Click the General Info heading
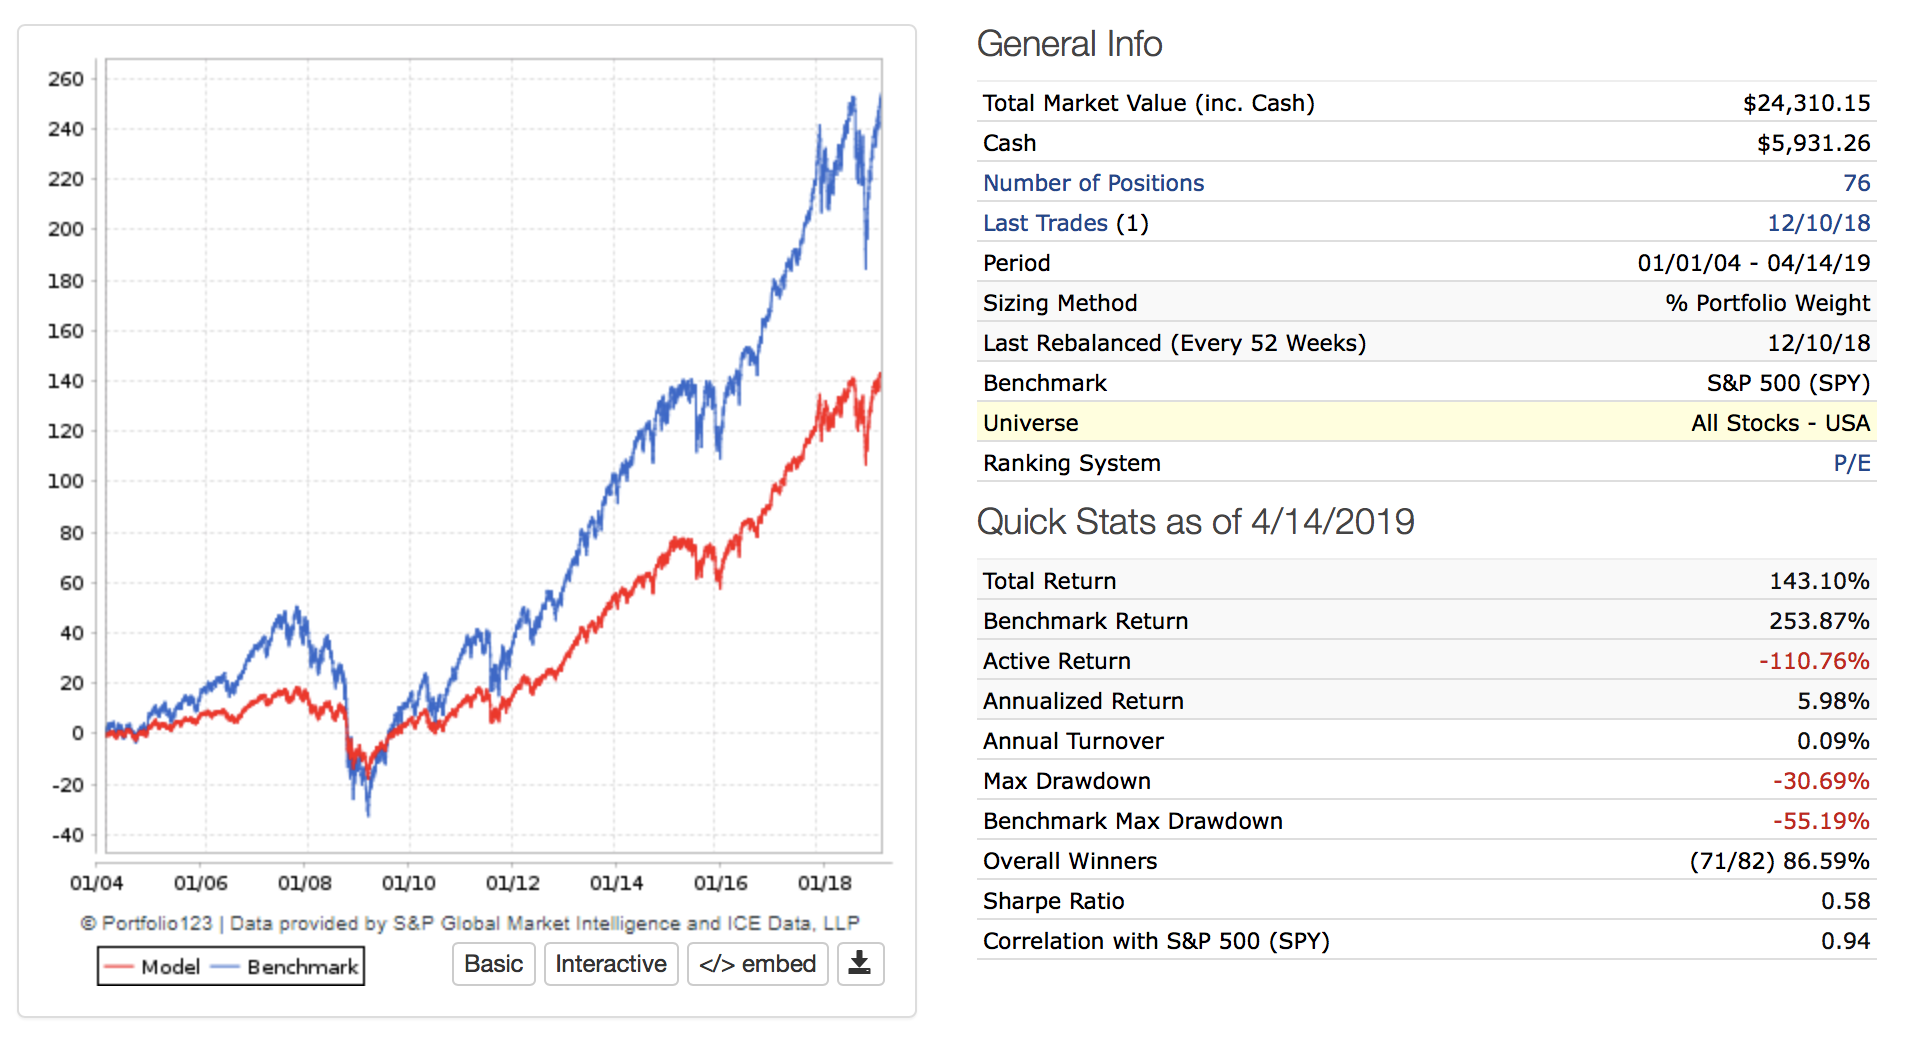The image size is (1922, 1040). point(1069,44)
